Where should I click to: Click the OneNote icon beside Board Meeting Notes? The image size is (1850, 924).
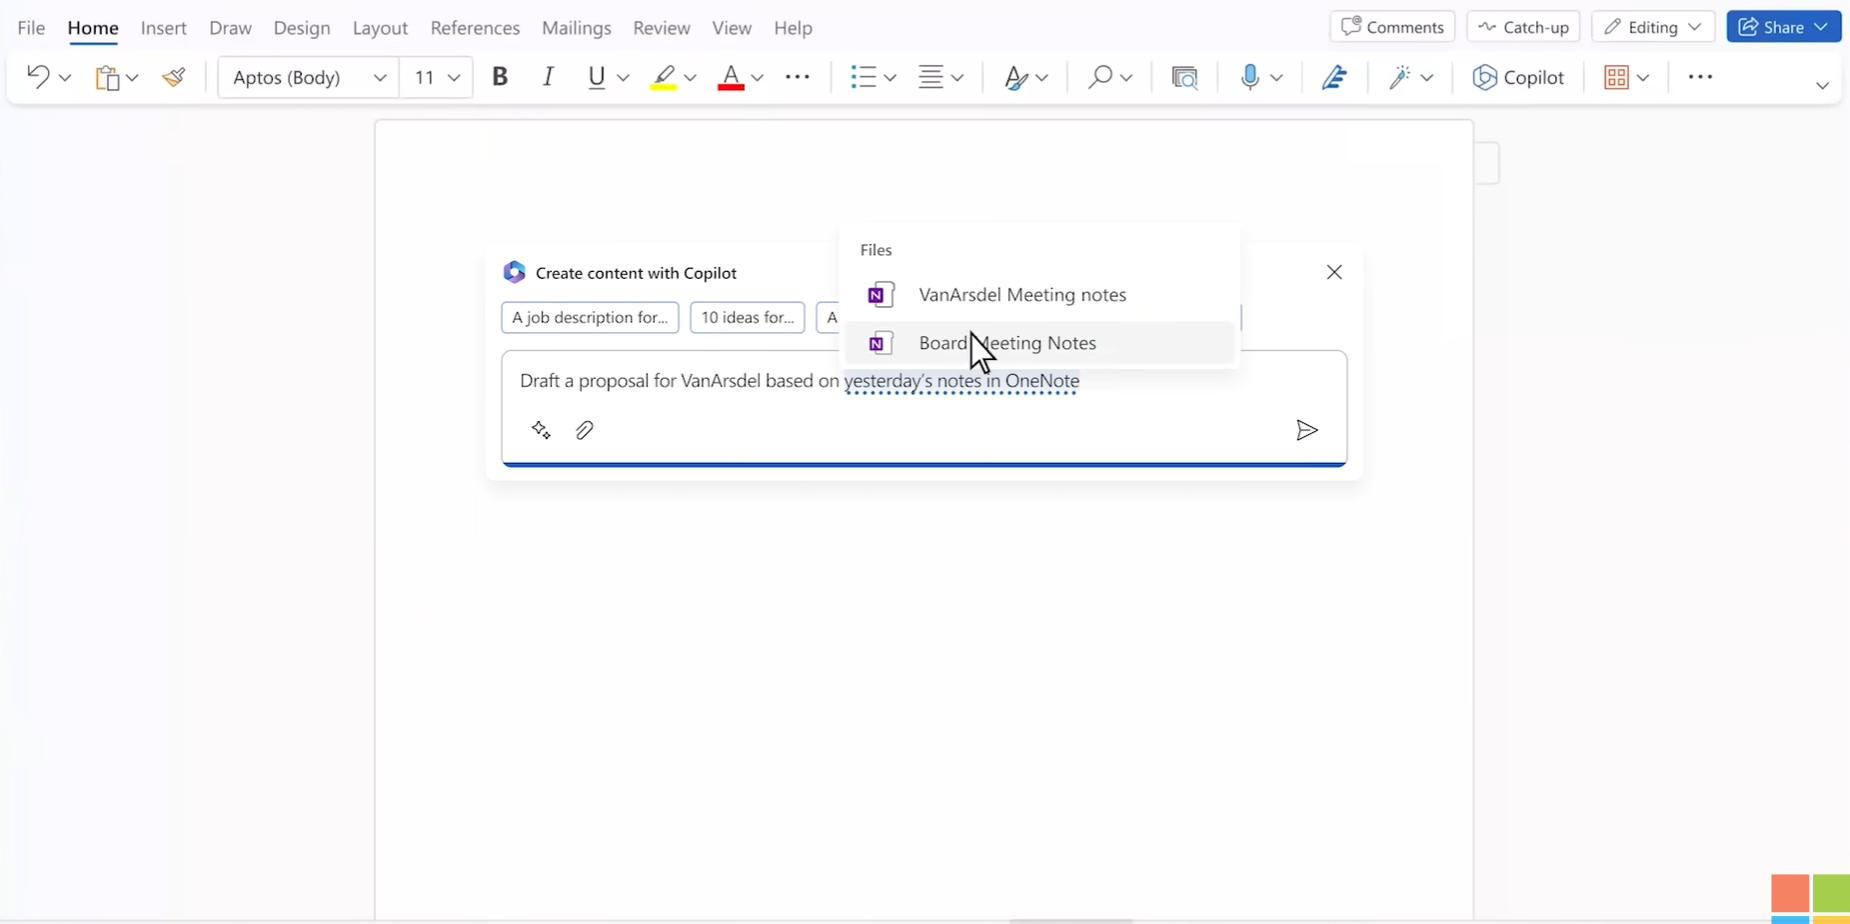tap(880, 343)
